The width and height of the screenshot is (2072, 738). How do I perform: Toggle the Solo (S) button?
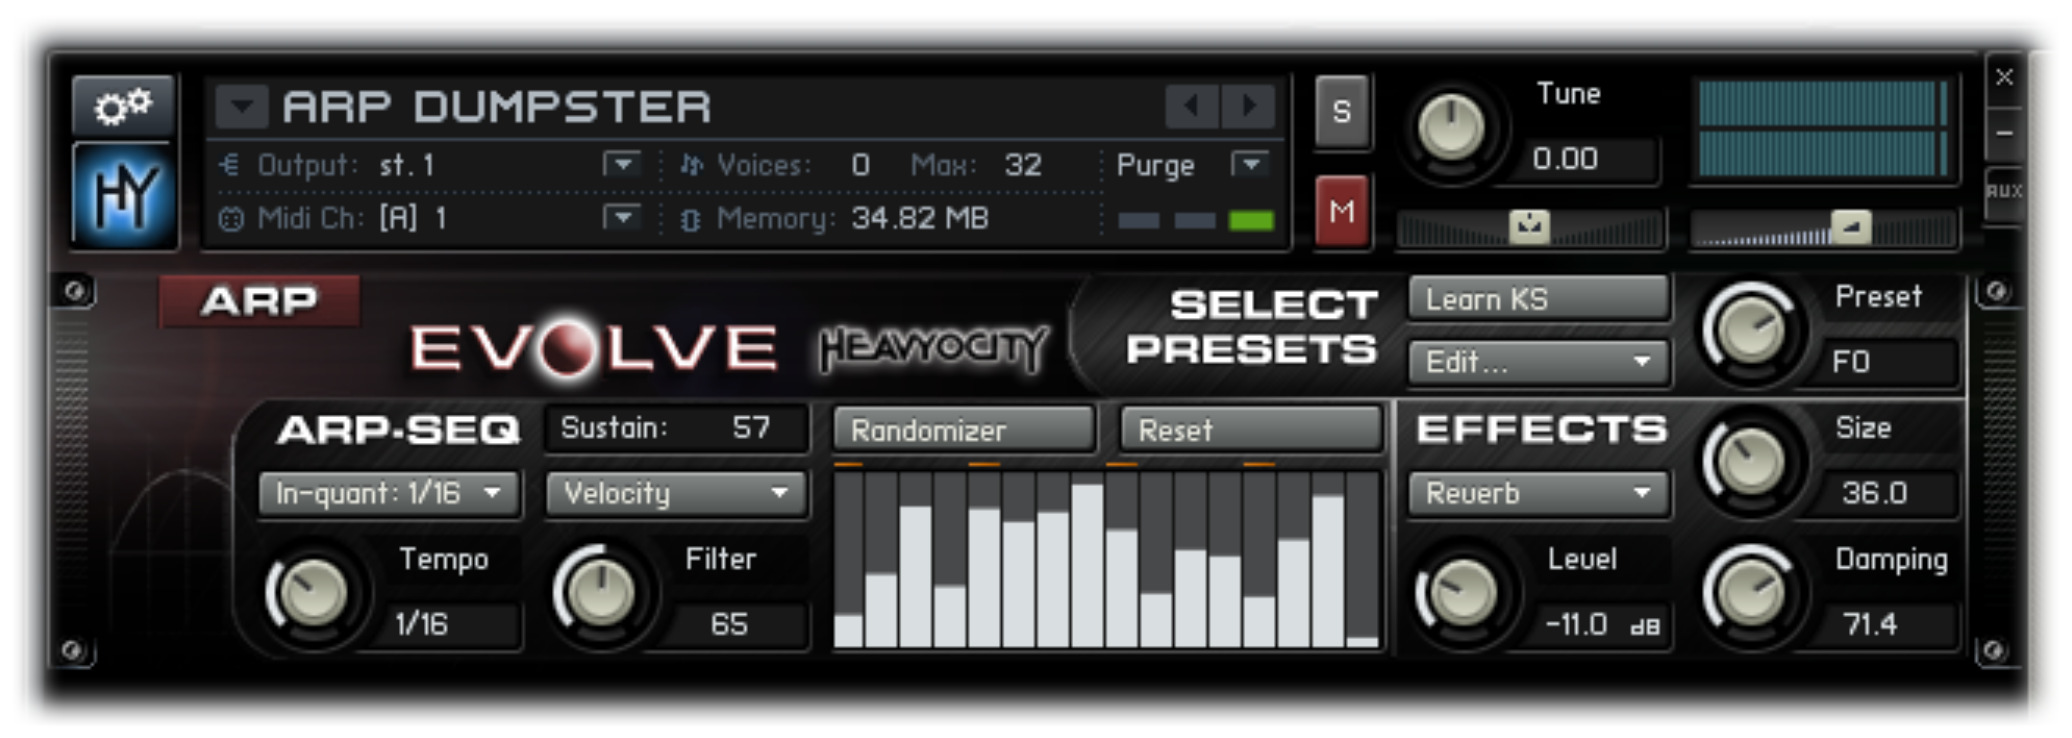click(1341, 111)
